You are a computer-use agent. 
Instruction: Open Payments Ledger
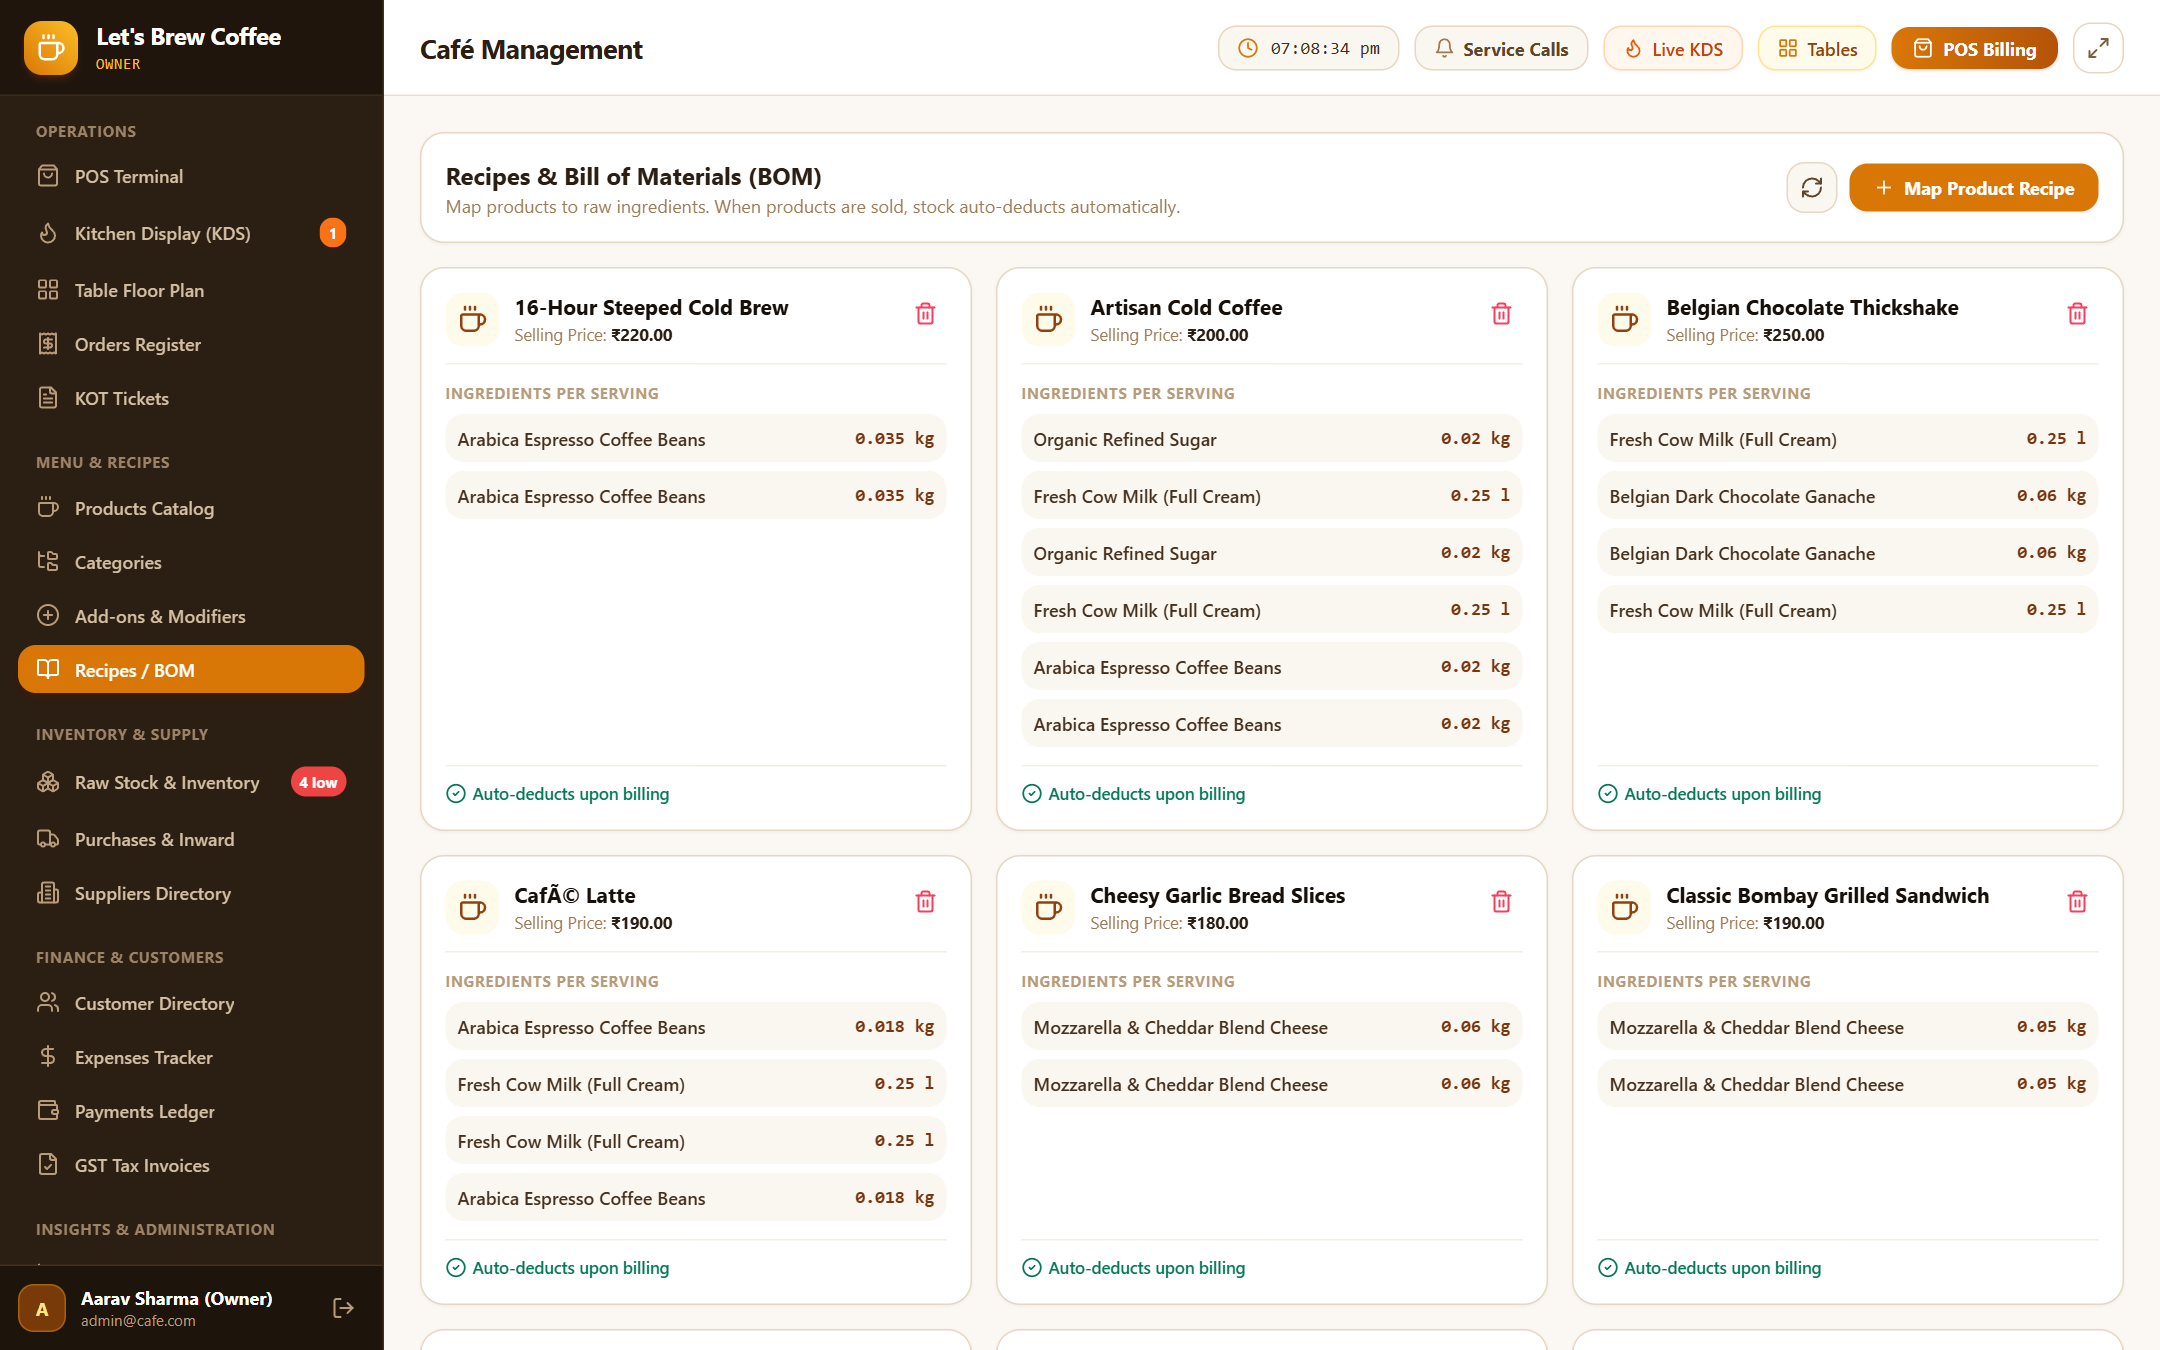(x=191, y=1111)
